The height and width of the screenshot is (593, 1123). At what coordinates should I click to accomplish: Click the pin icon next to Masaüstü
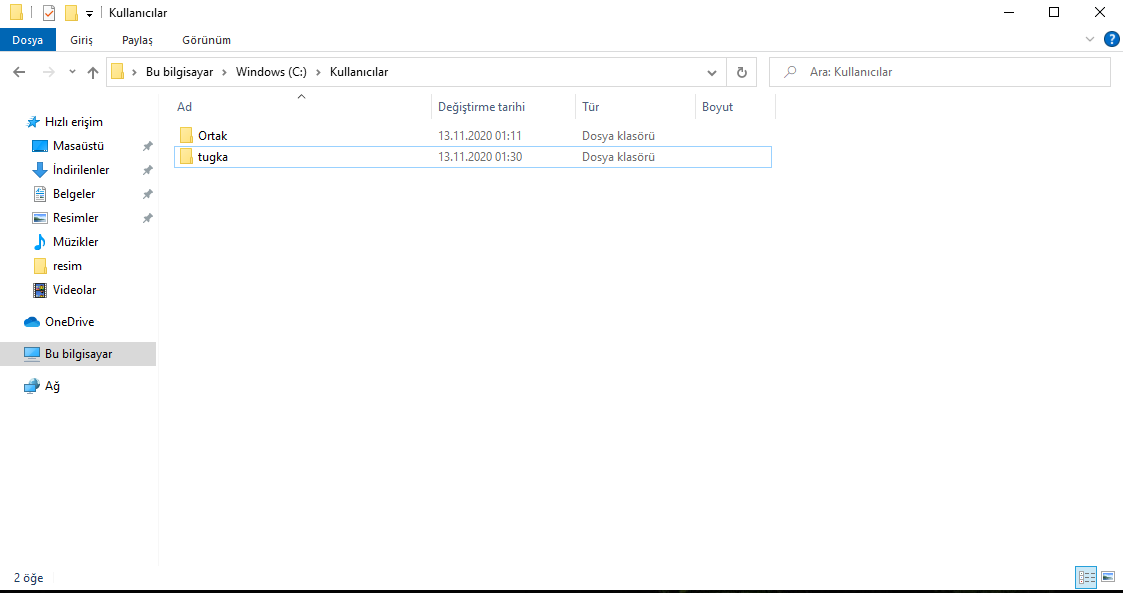click(148, 146)
